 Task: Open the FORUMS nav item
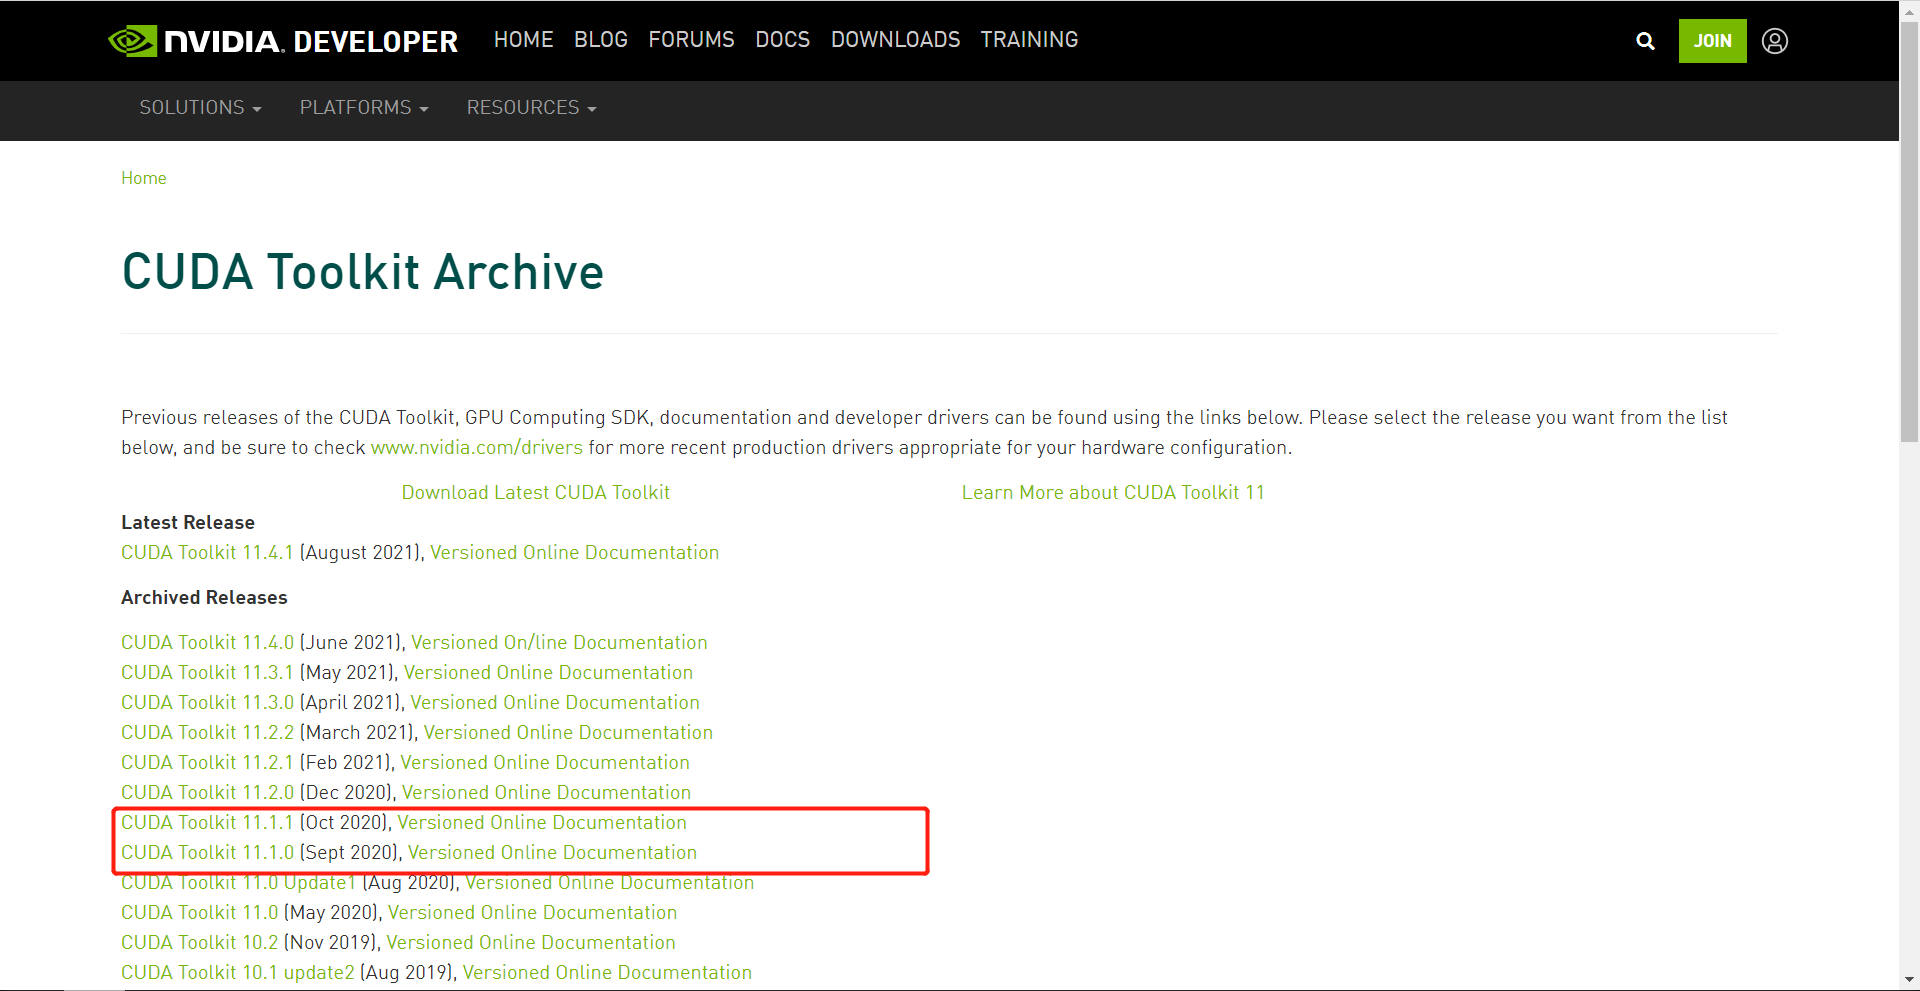(x=691, y=40)
